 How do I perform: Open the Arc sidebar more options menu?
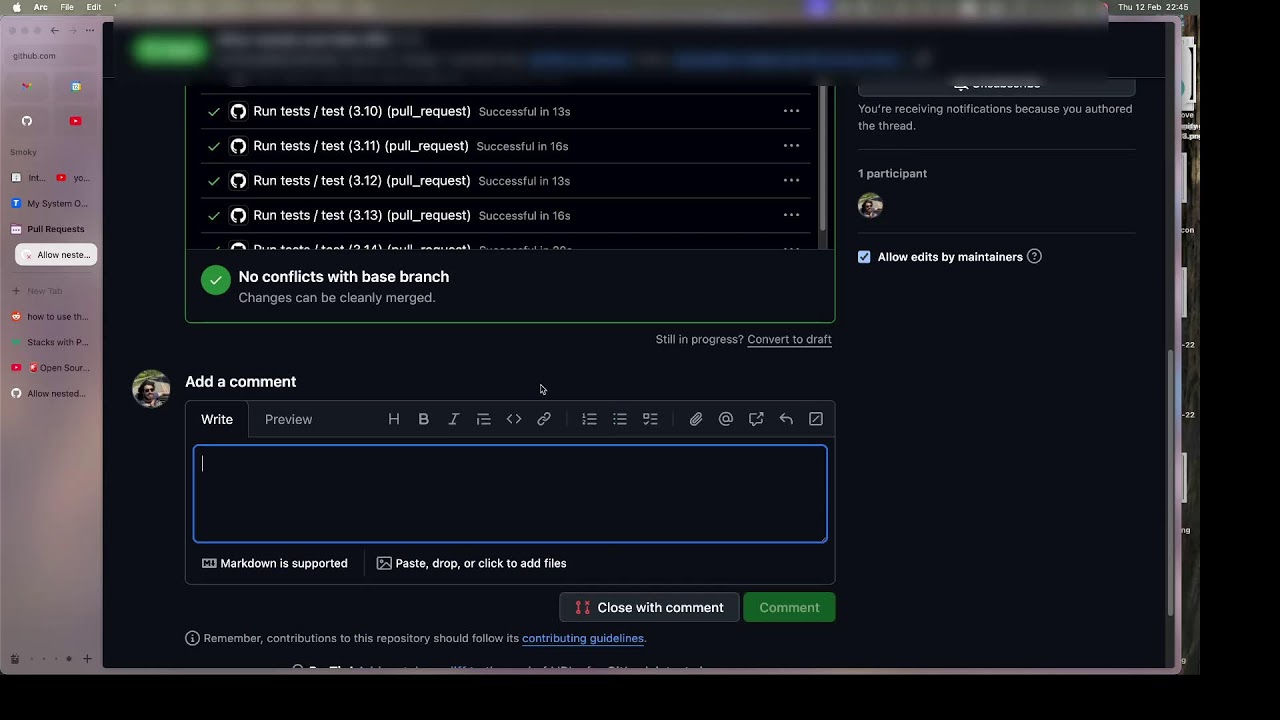pos(89,30)
